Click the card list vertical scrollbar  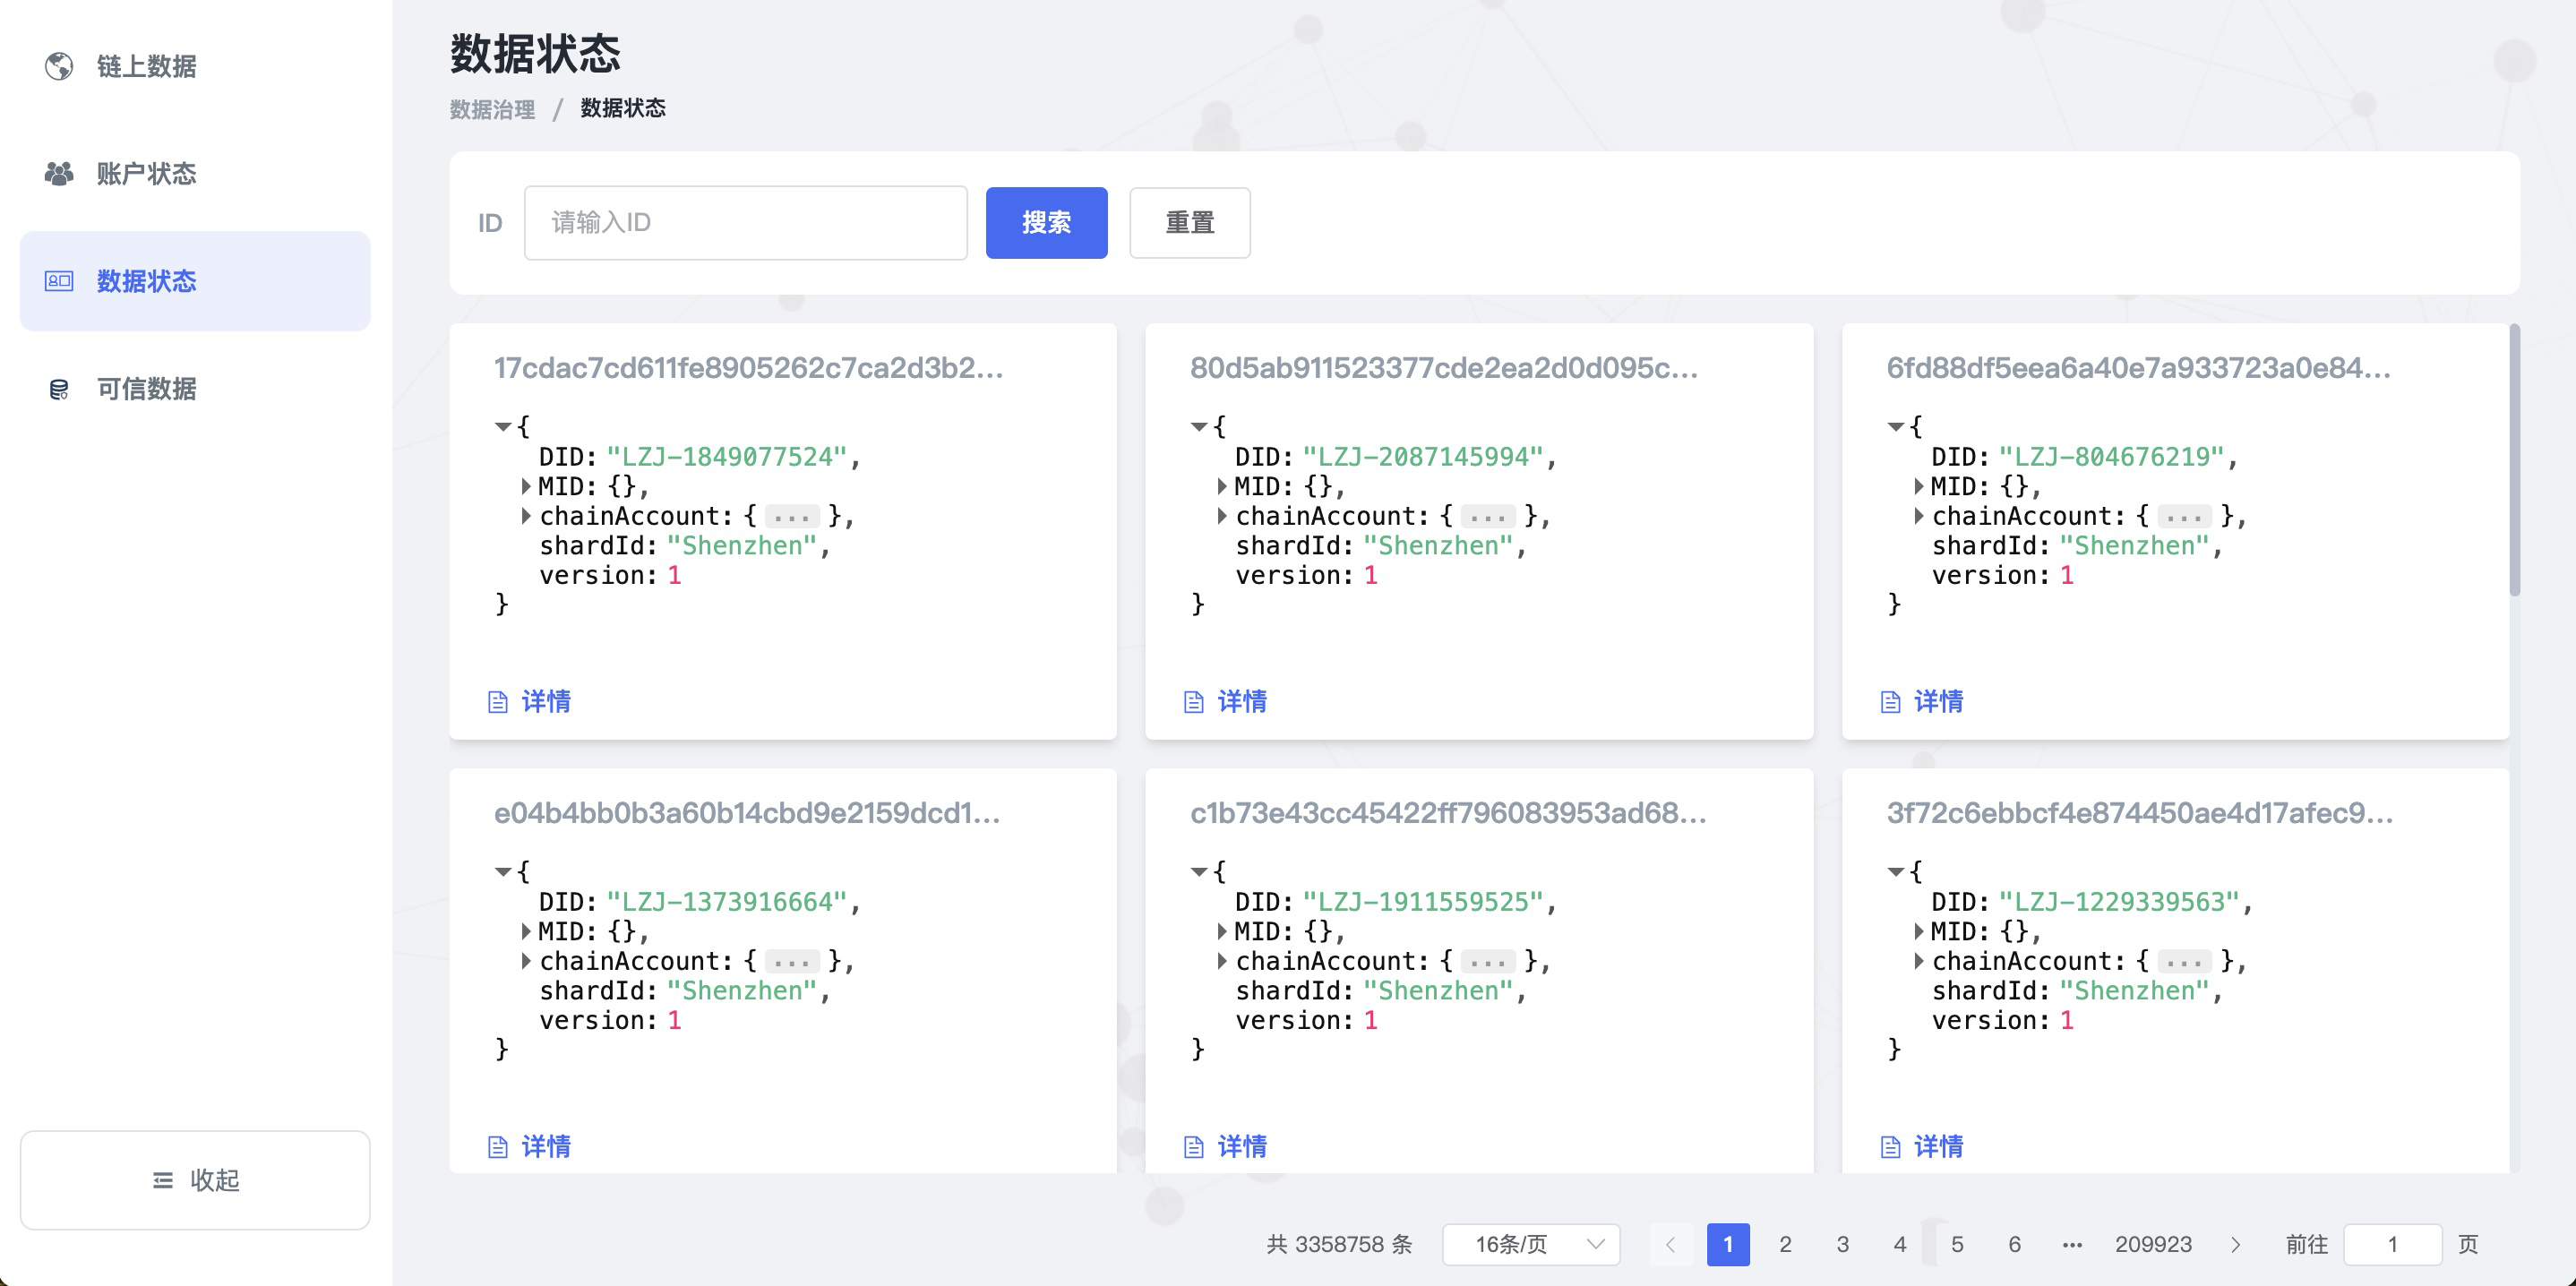pos(2514,460)
